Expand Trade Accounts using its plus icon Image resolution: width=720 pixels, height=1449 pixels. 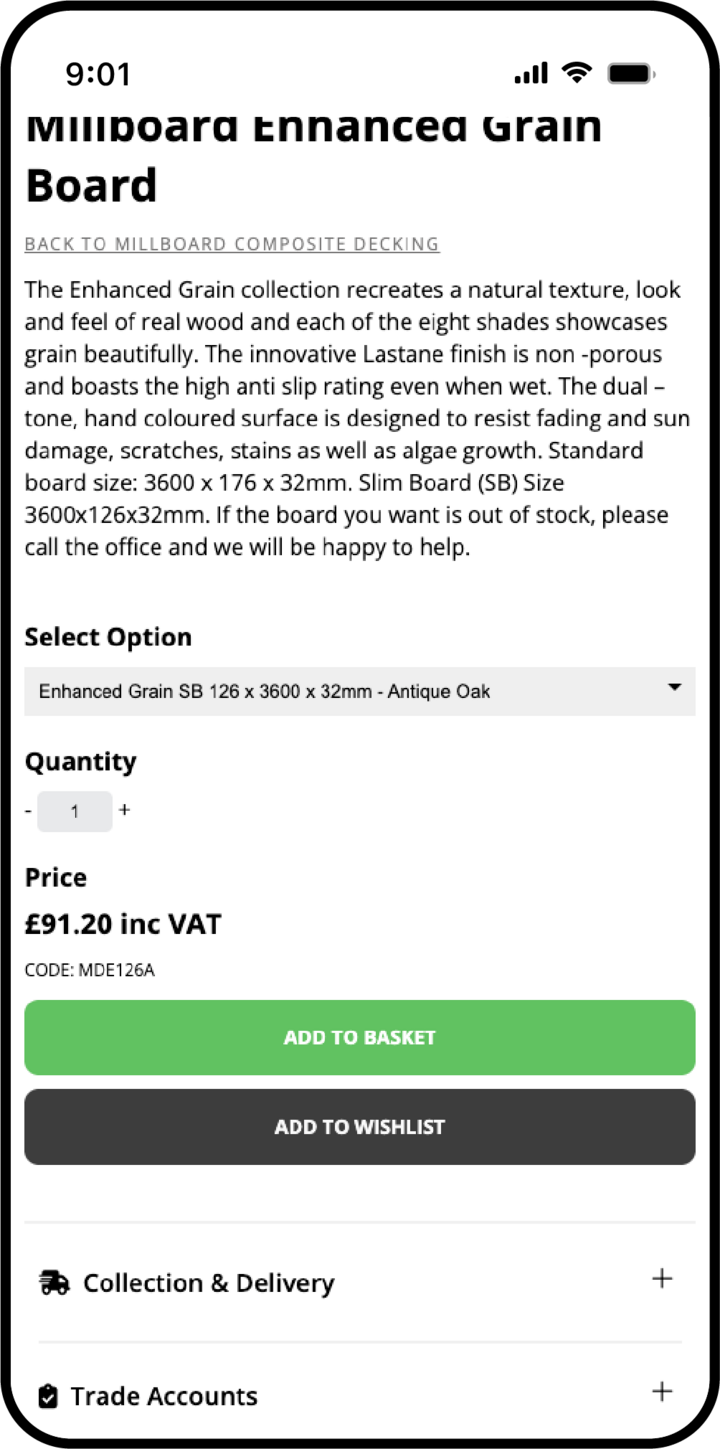click(662, 1392)
